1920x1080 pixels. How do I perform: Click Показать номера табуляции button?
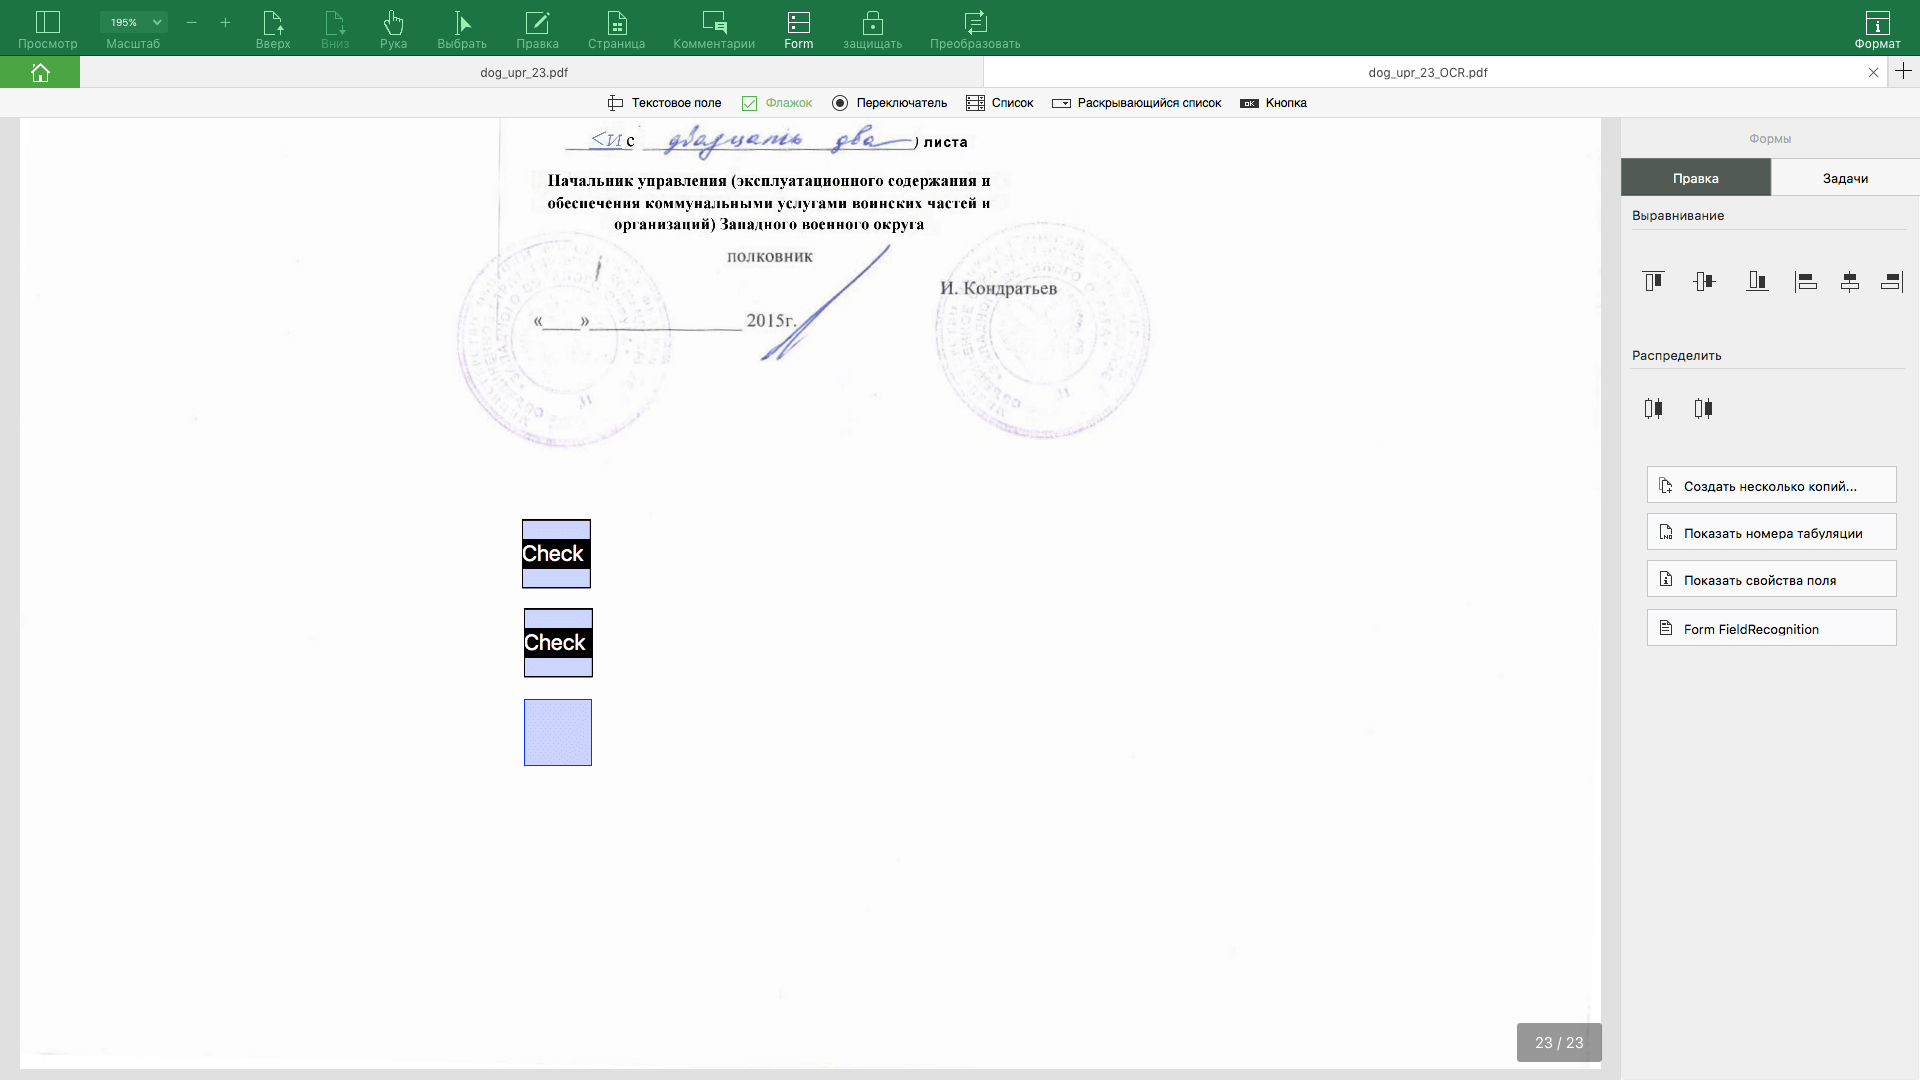(x=1771, y=532)
